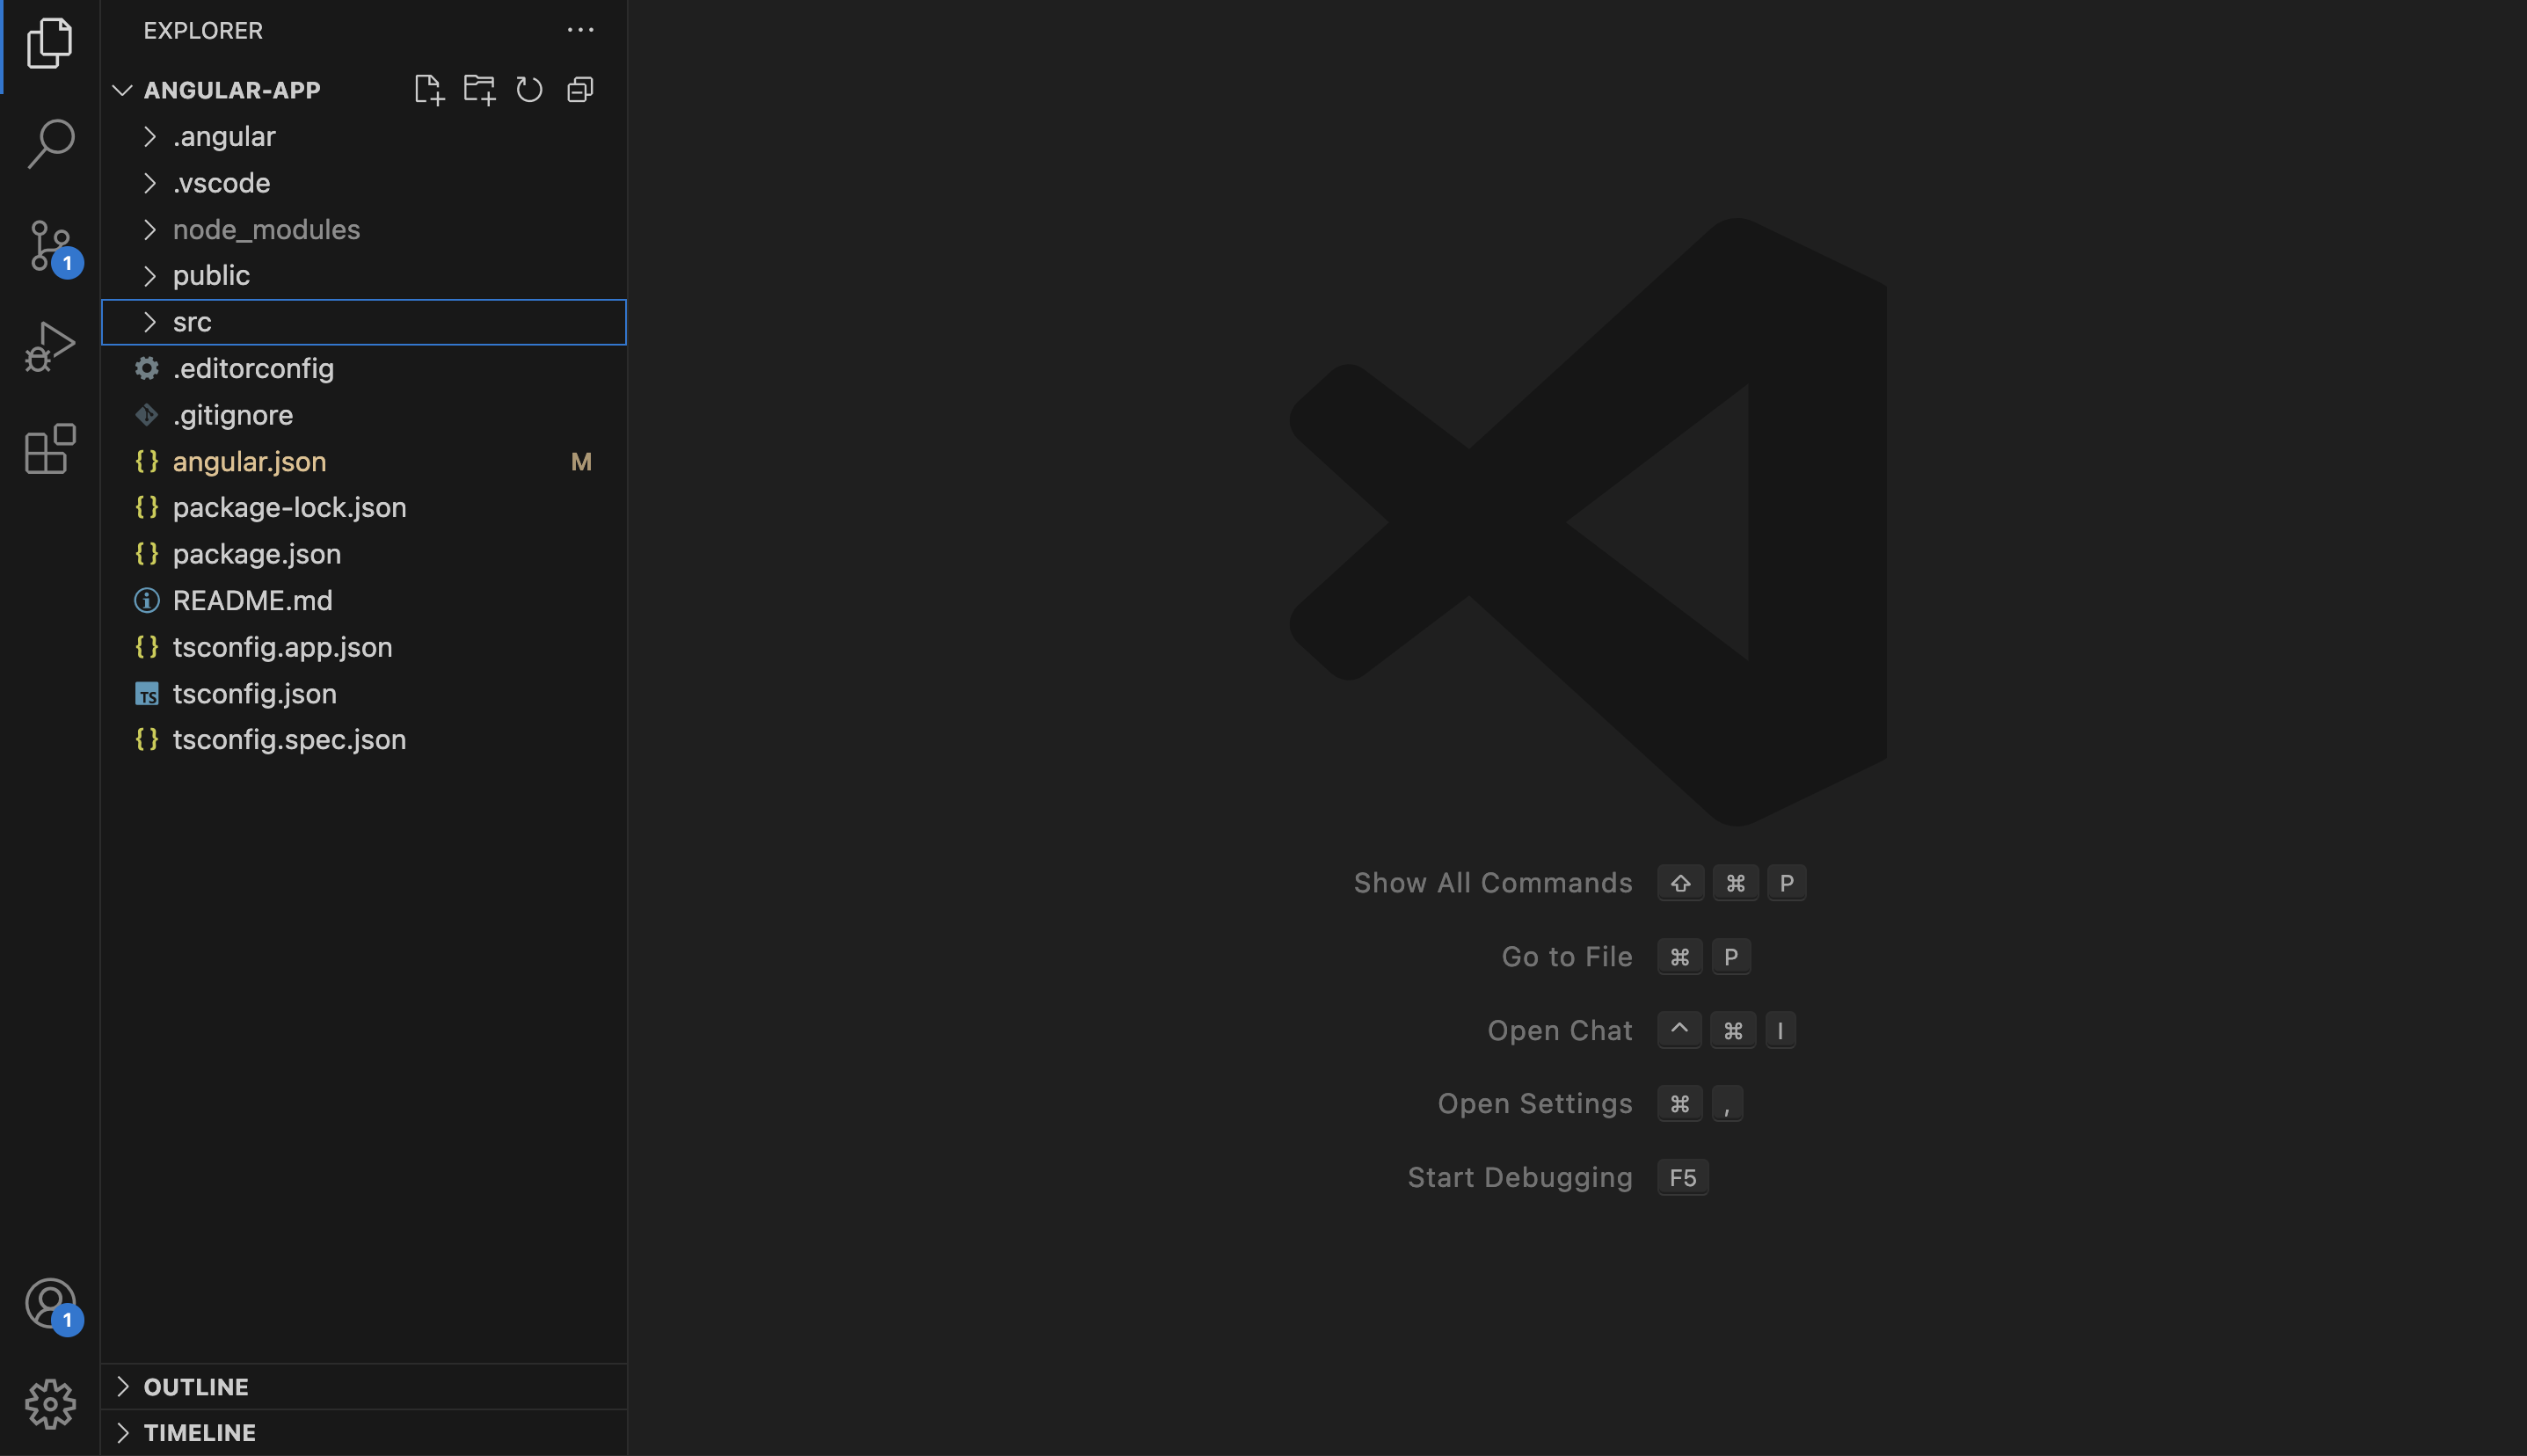Click the F5 key hint
This screenshot has width=2527, height=1456.
click(x=1683, y=1178)
